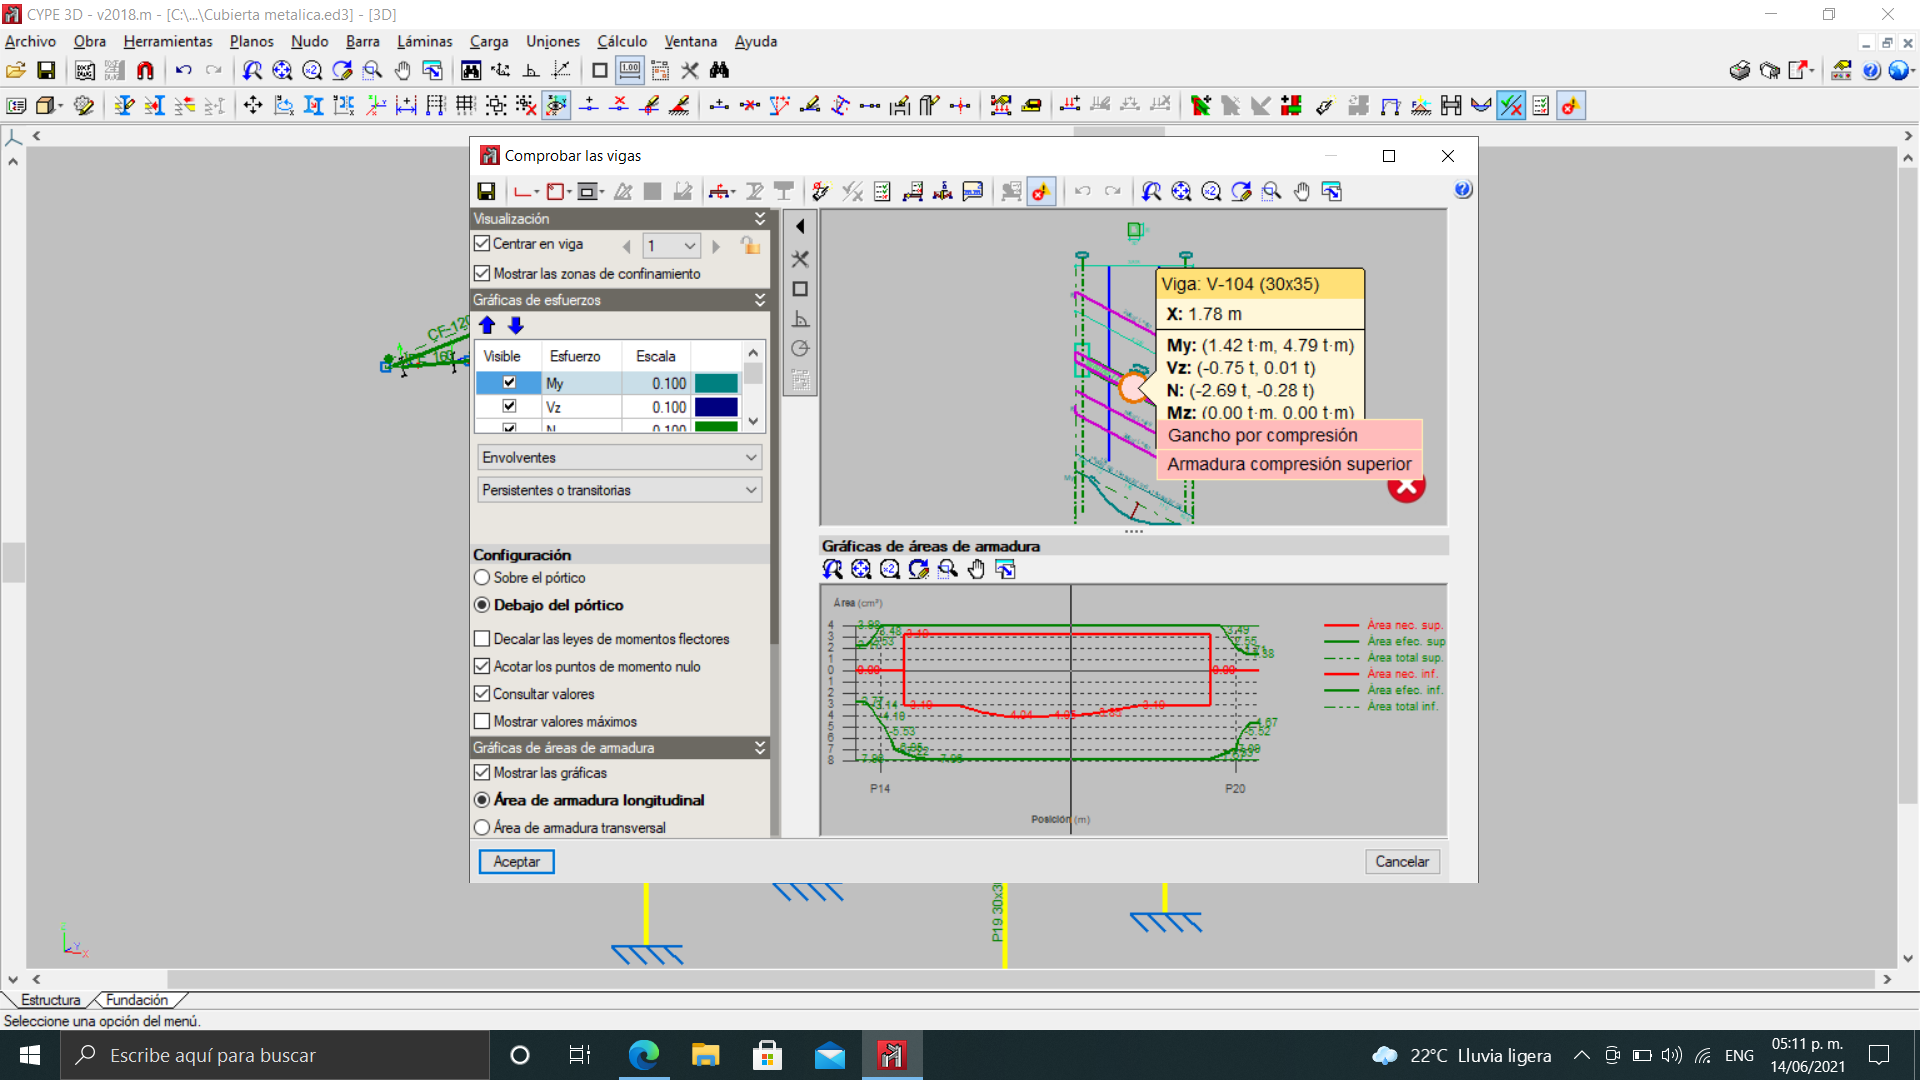Enable Decalar las leyes de momentos flectores
This screenshot has width=1920, height=1080.
pos(482,639)
